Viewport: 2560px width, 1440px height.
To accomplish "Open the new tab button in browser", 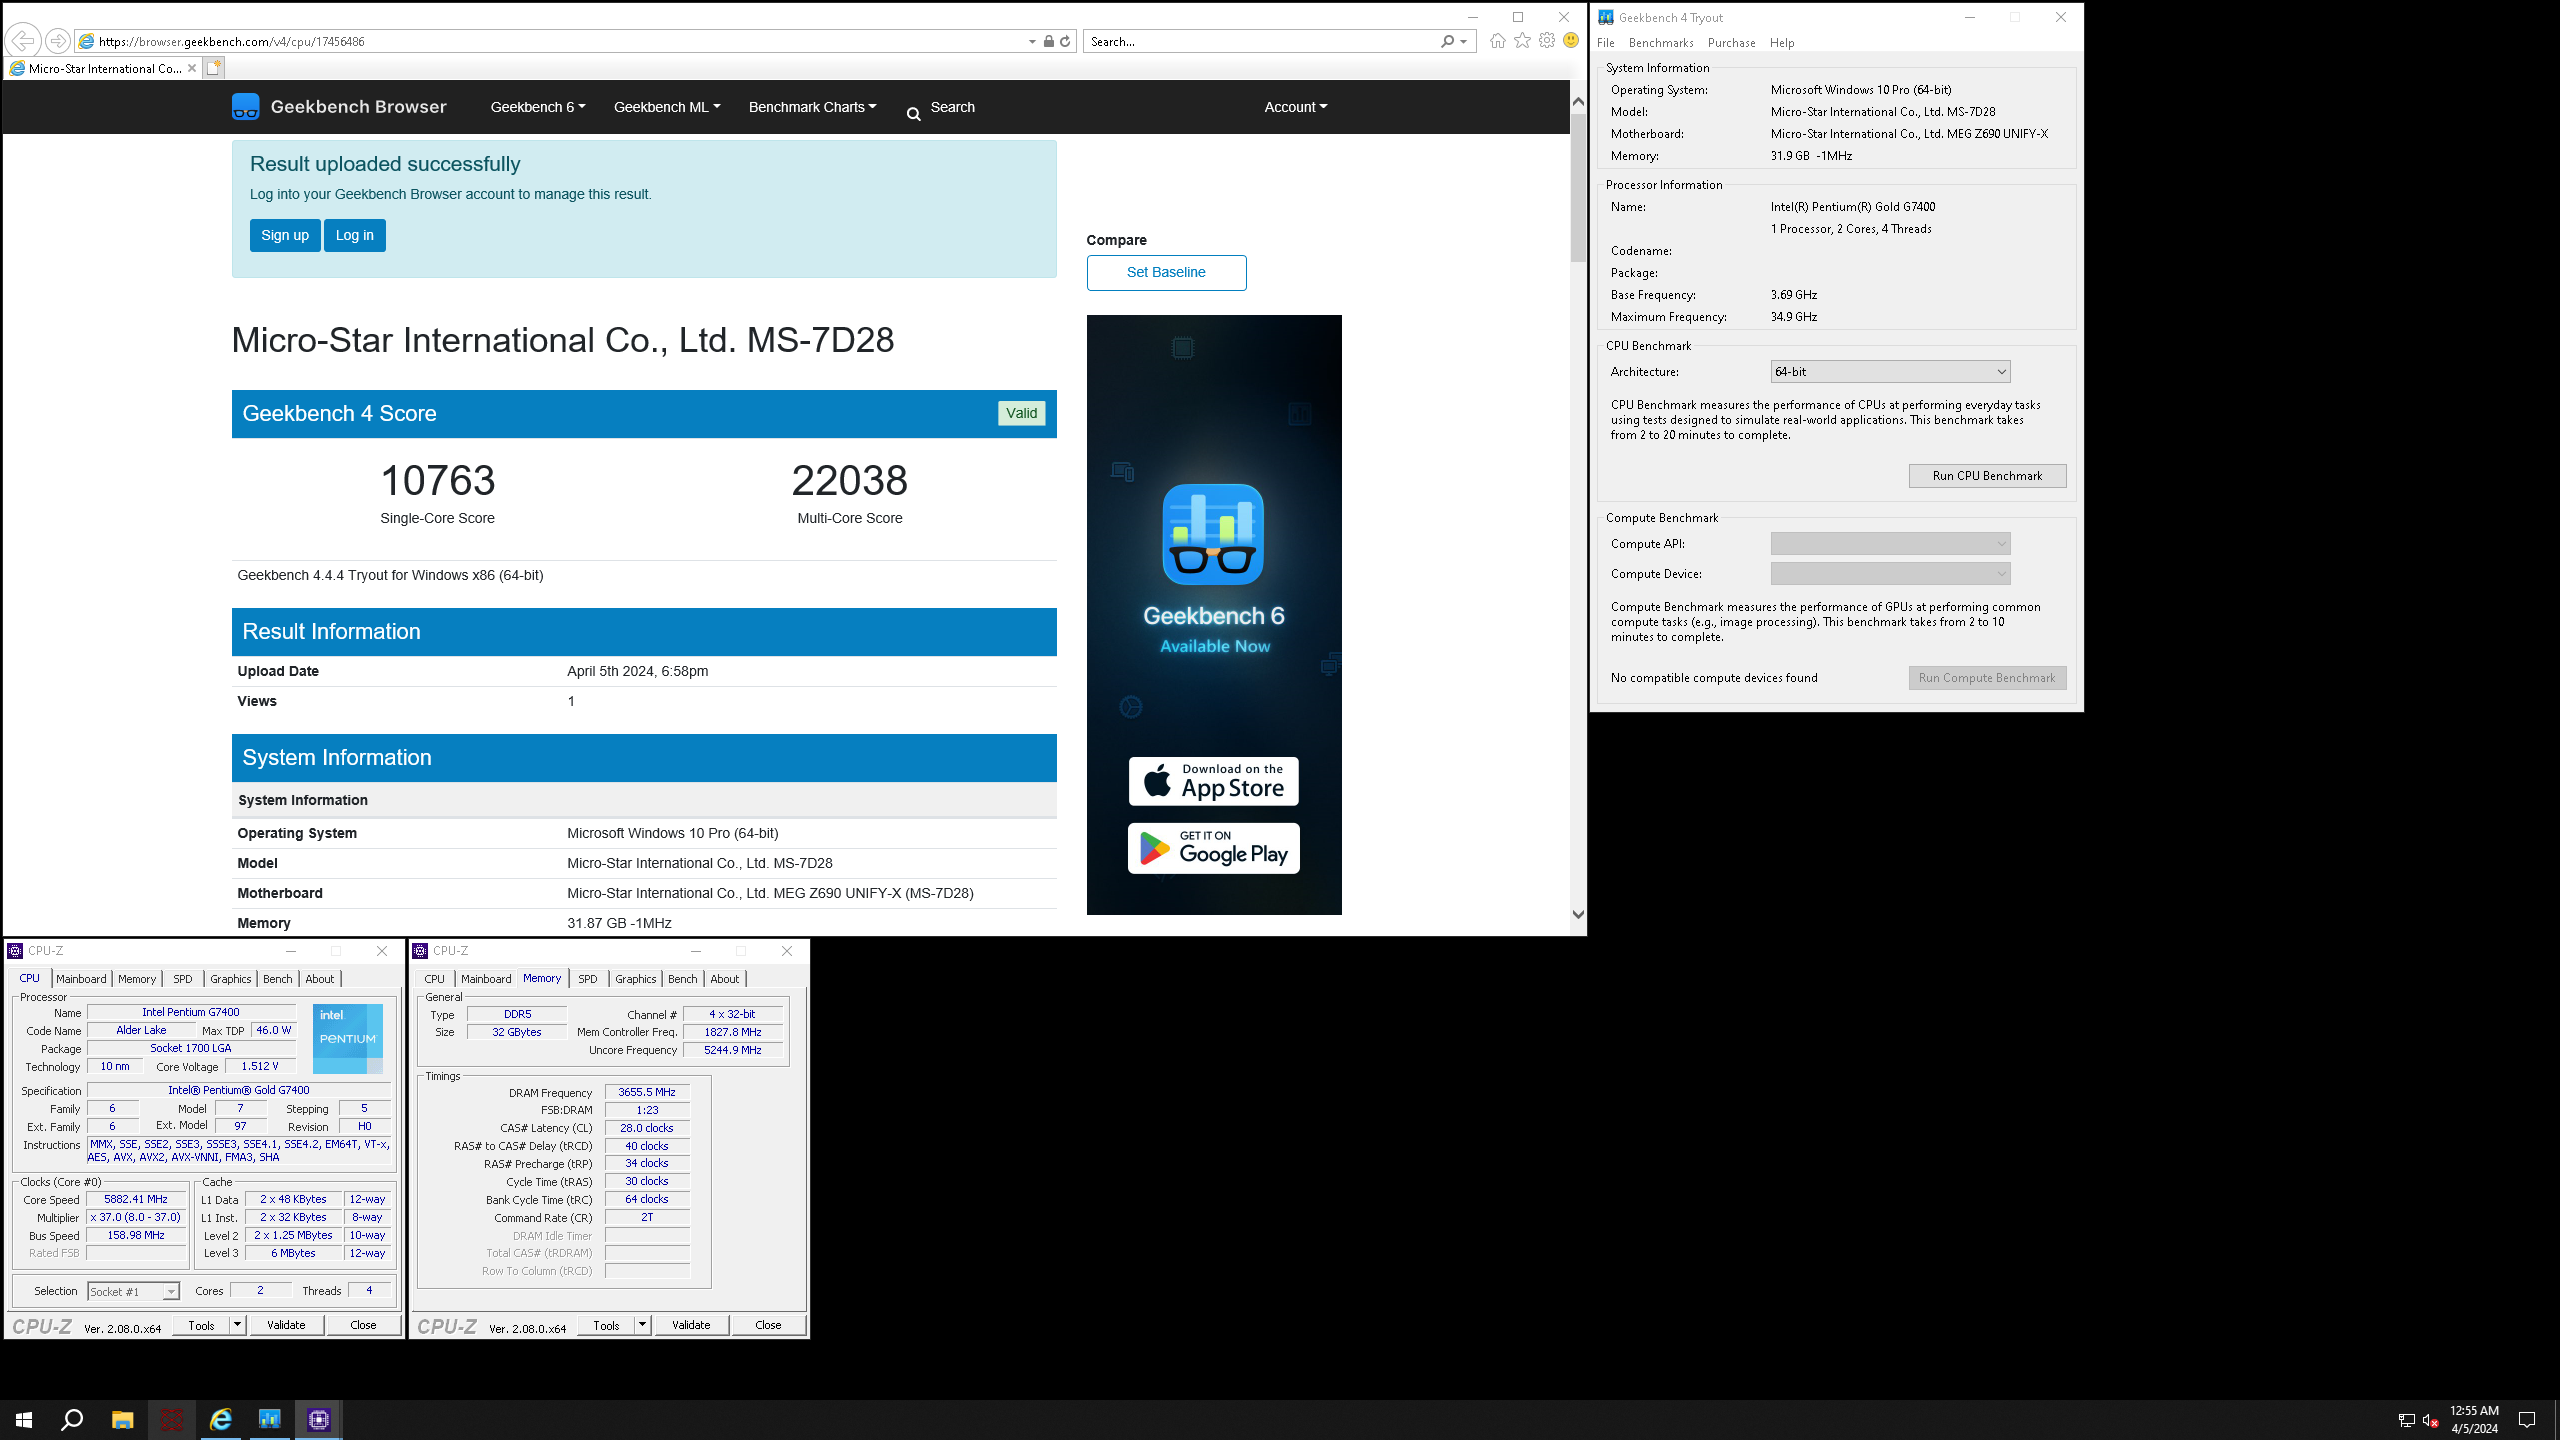I will 213,68.
